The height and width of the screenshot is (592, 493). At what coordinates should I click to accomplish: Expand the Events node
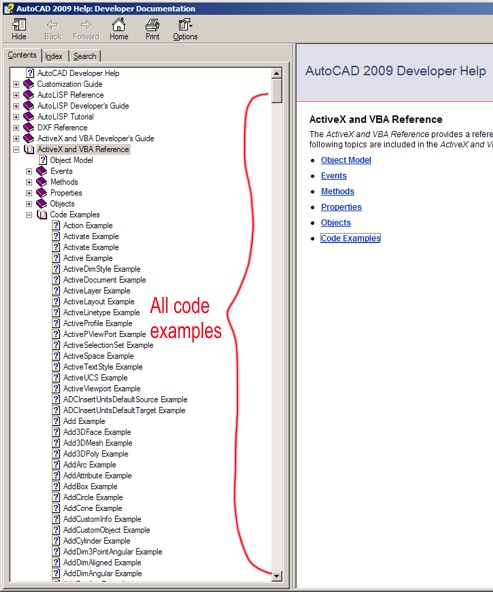[29, 171]
